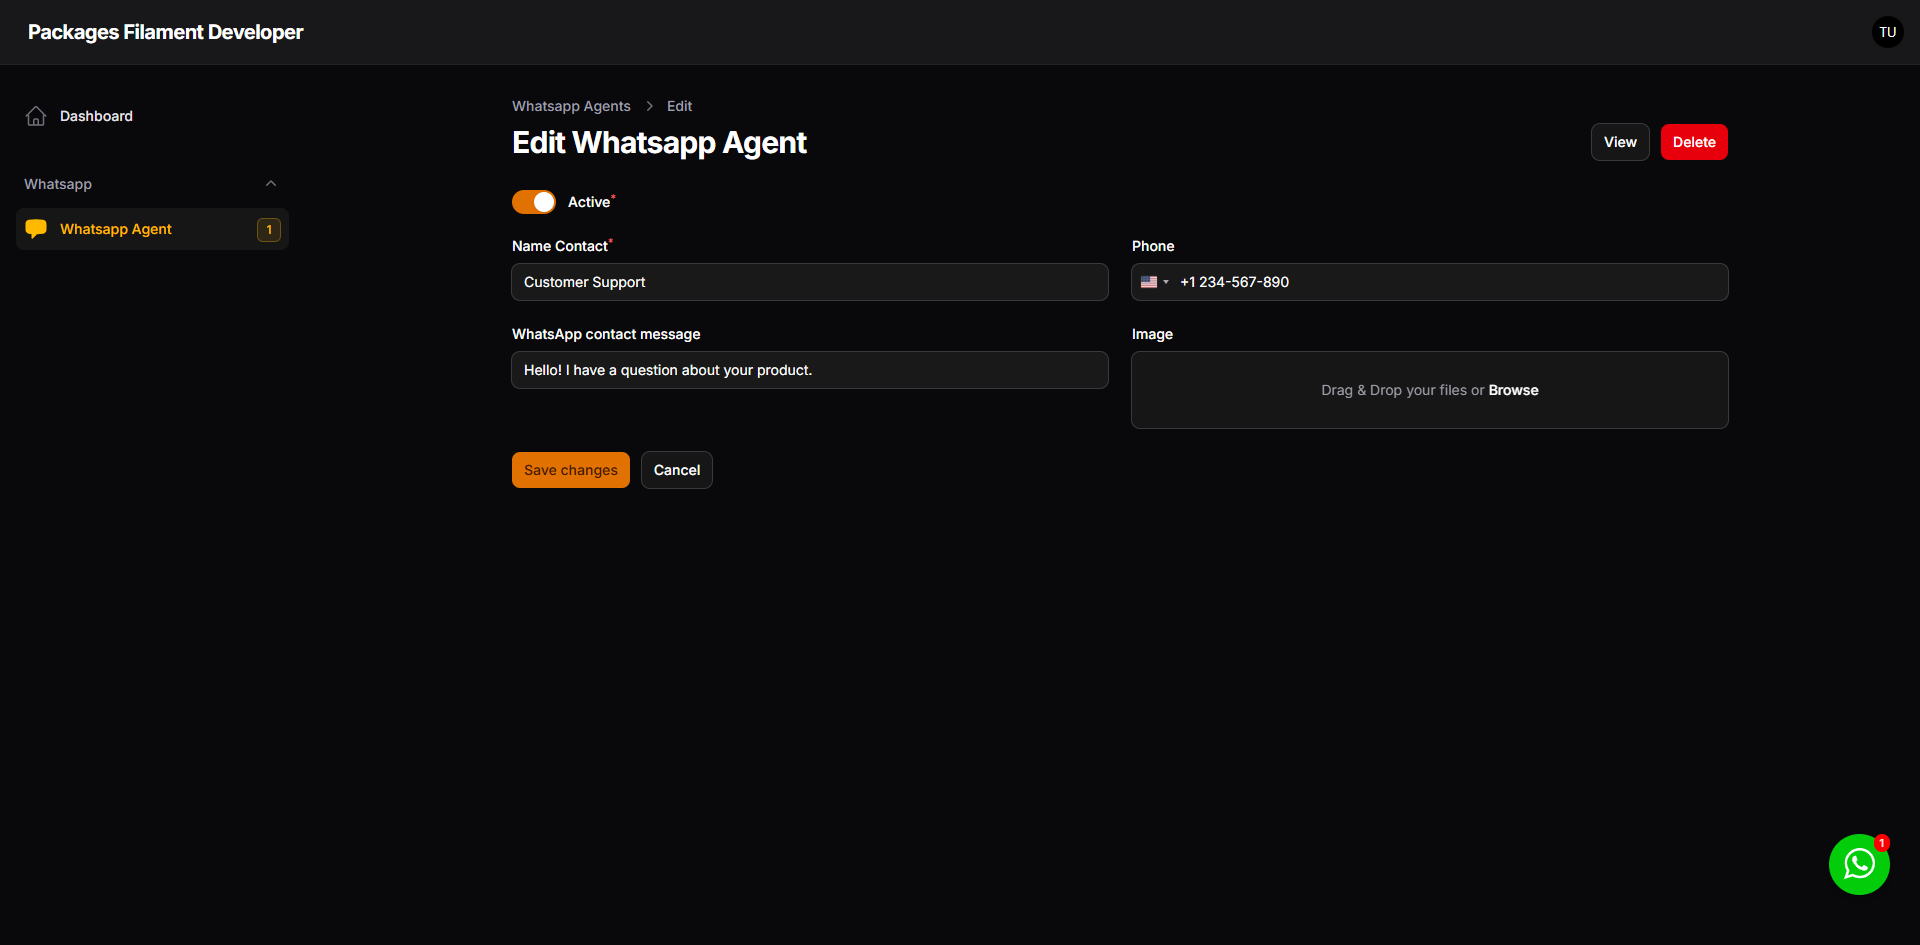The width and height of the screenshot is (1920, 945).
Task: Click the Cancel button
Action: 677,470
